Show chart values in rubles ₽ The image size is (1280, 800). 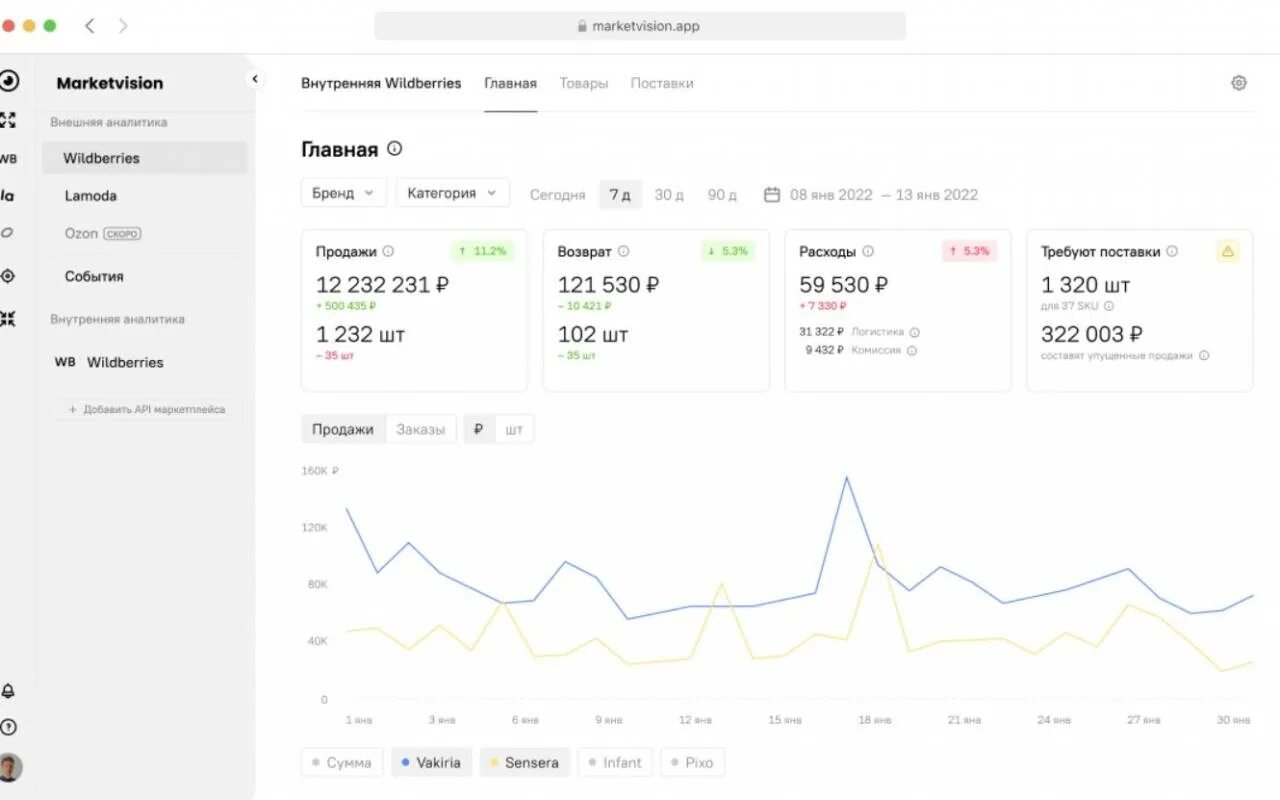(x=479, y=429)
